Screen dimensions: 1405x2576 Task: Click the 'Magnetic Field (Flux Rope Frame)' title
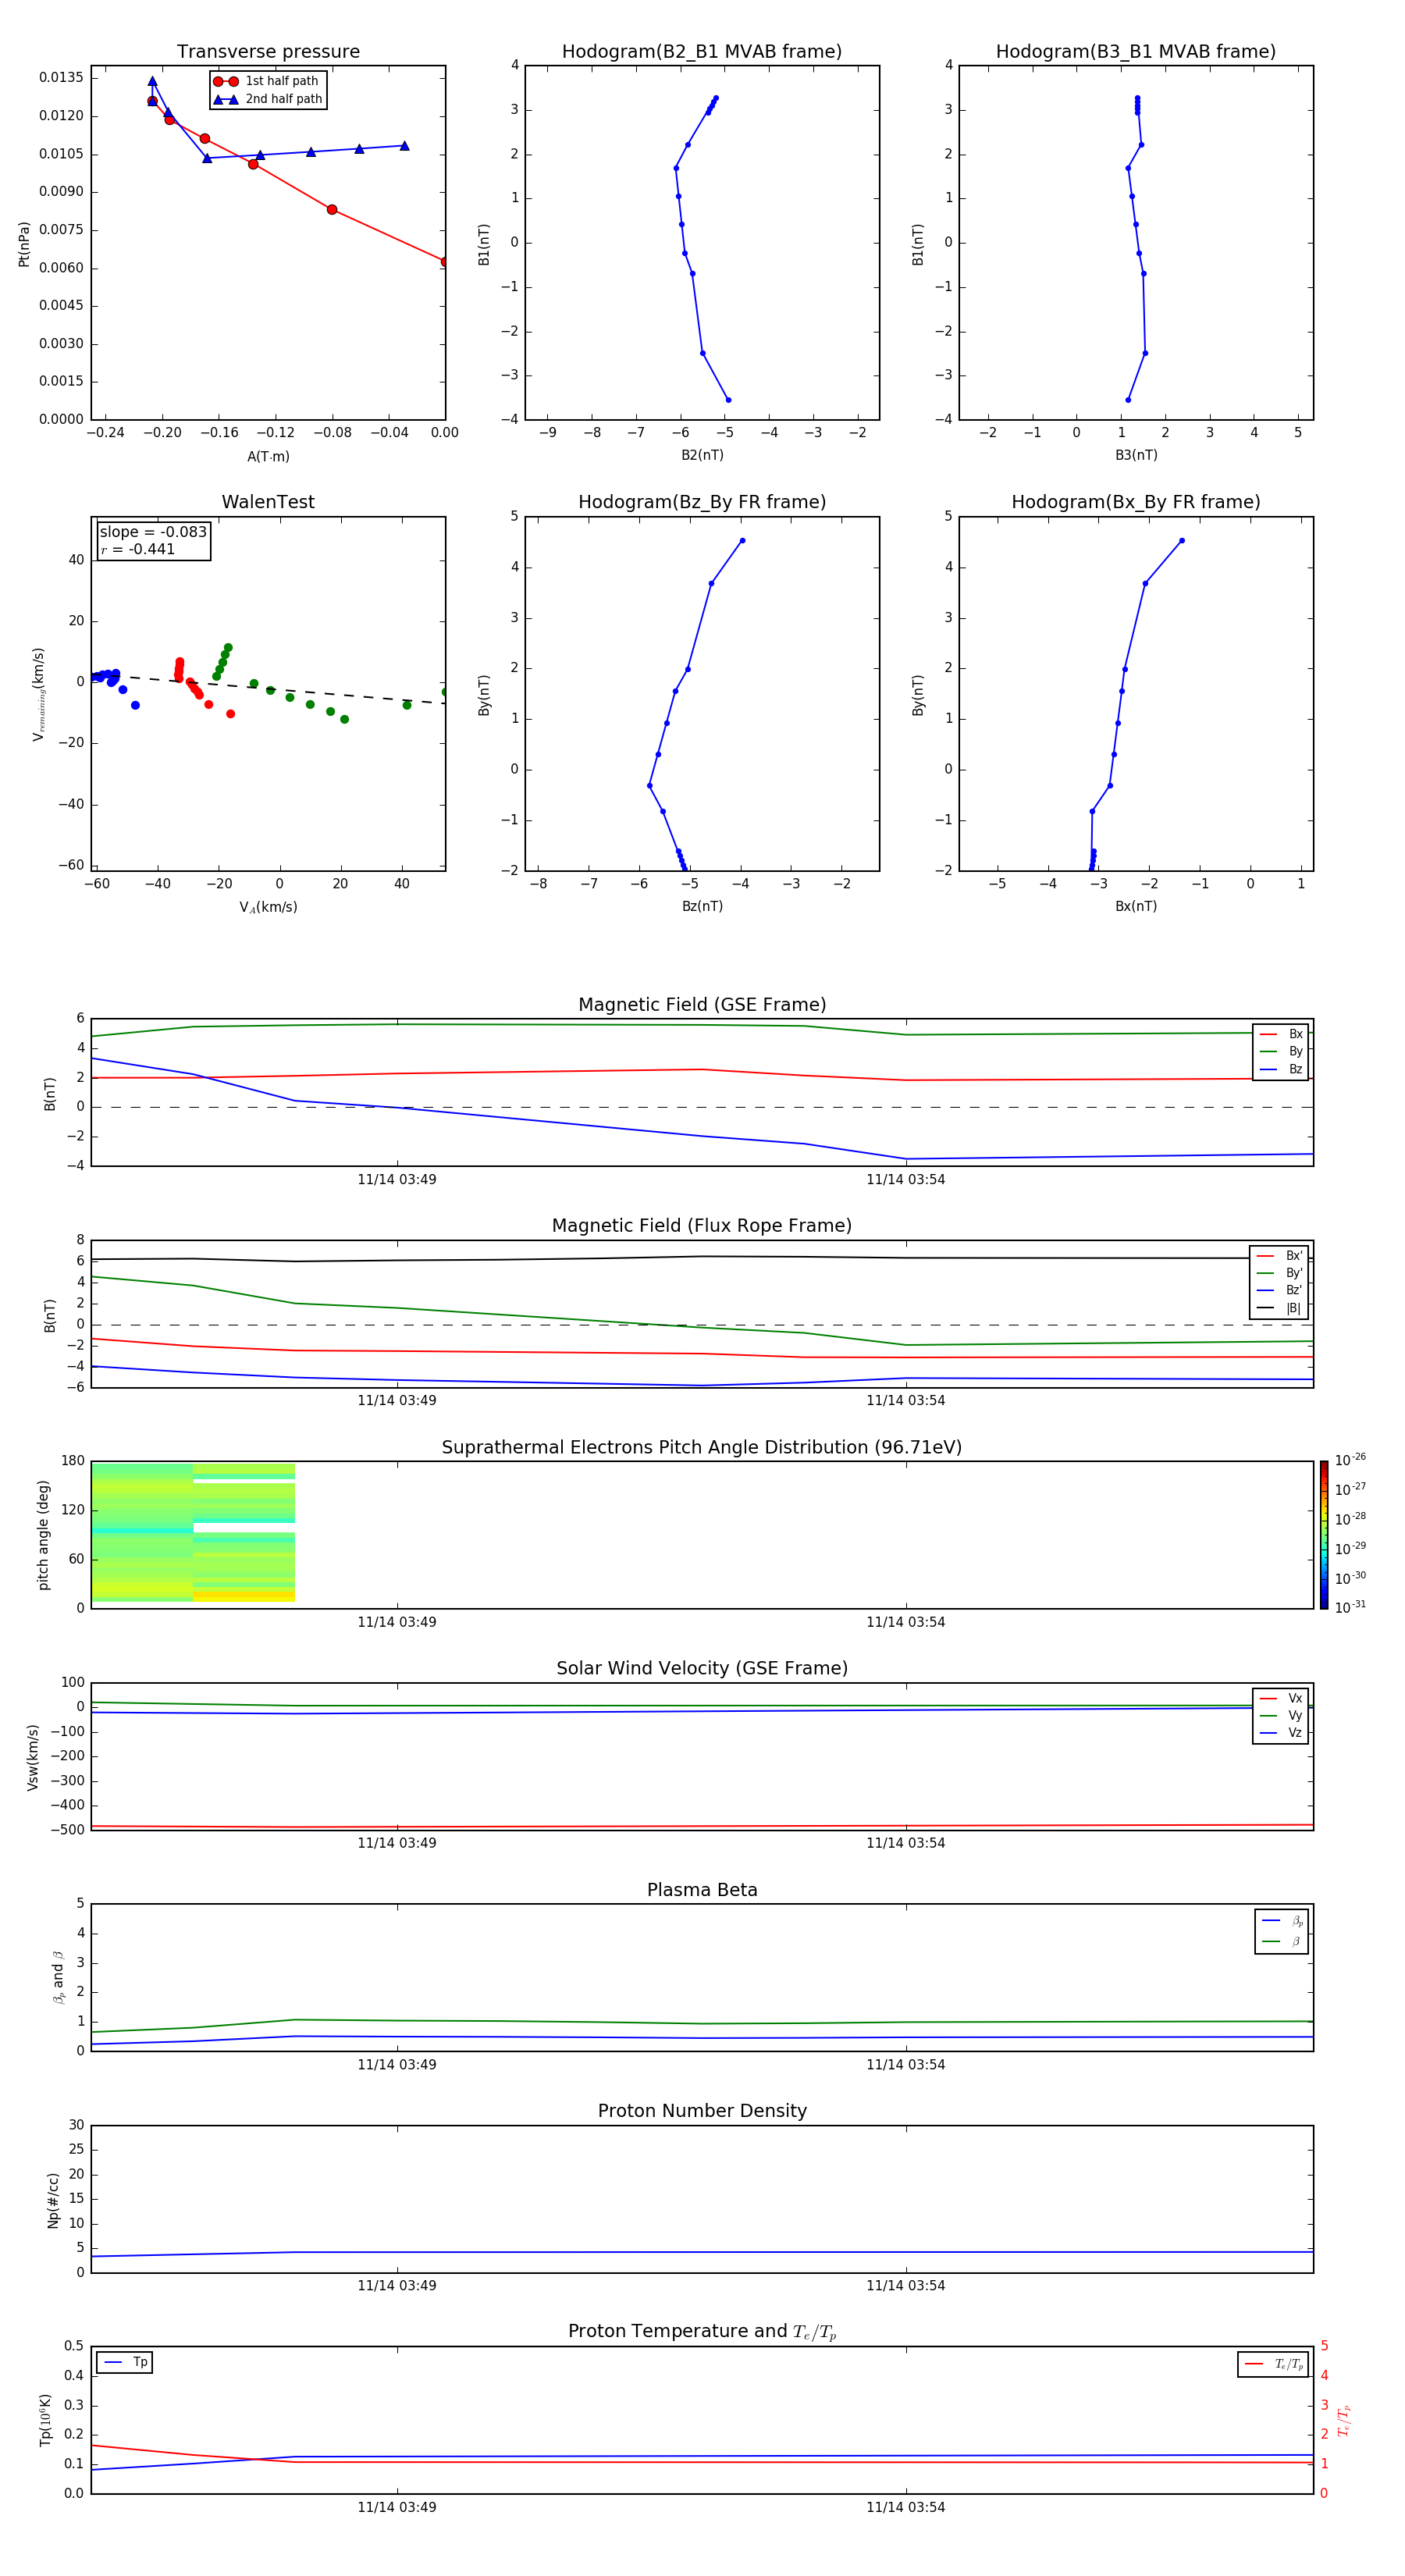point(702,1226)
